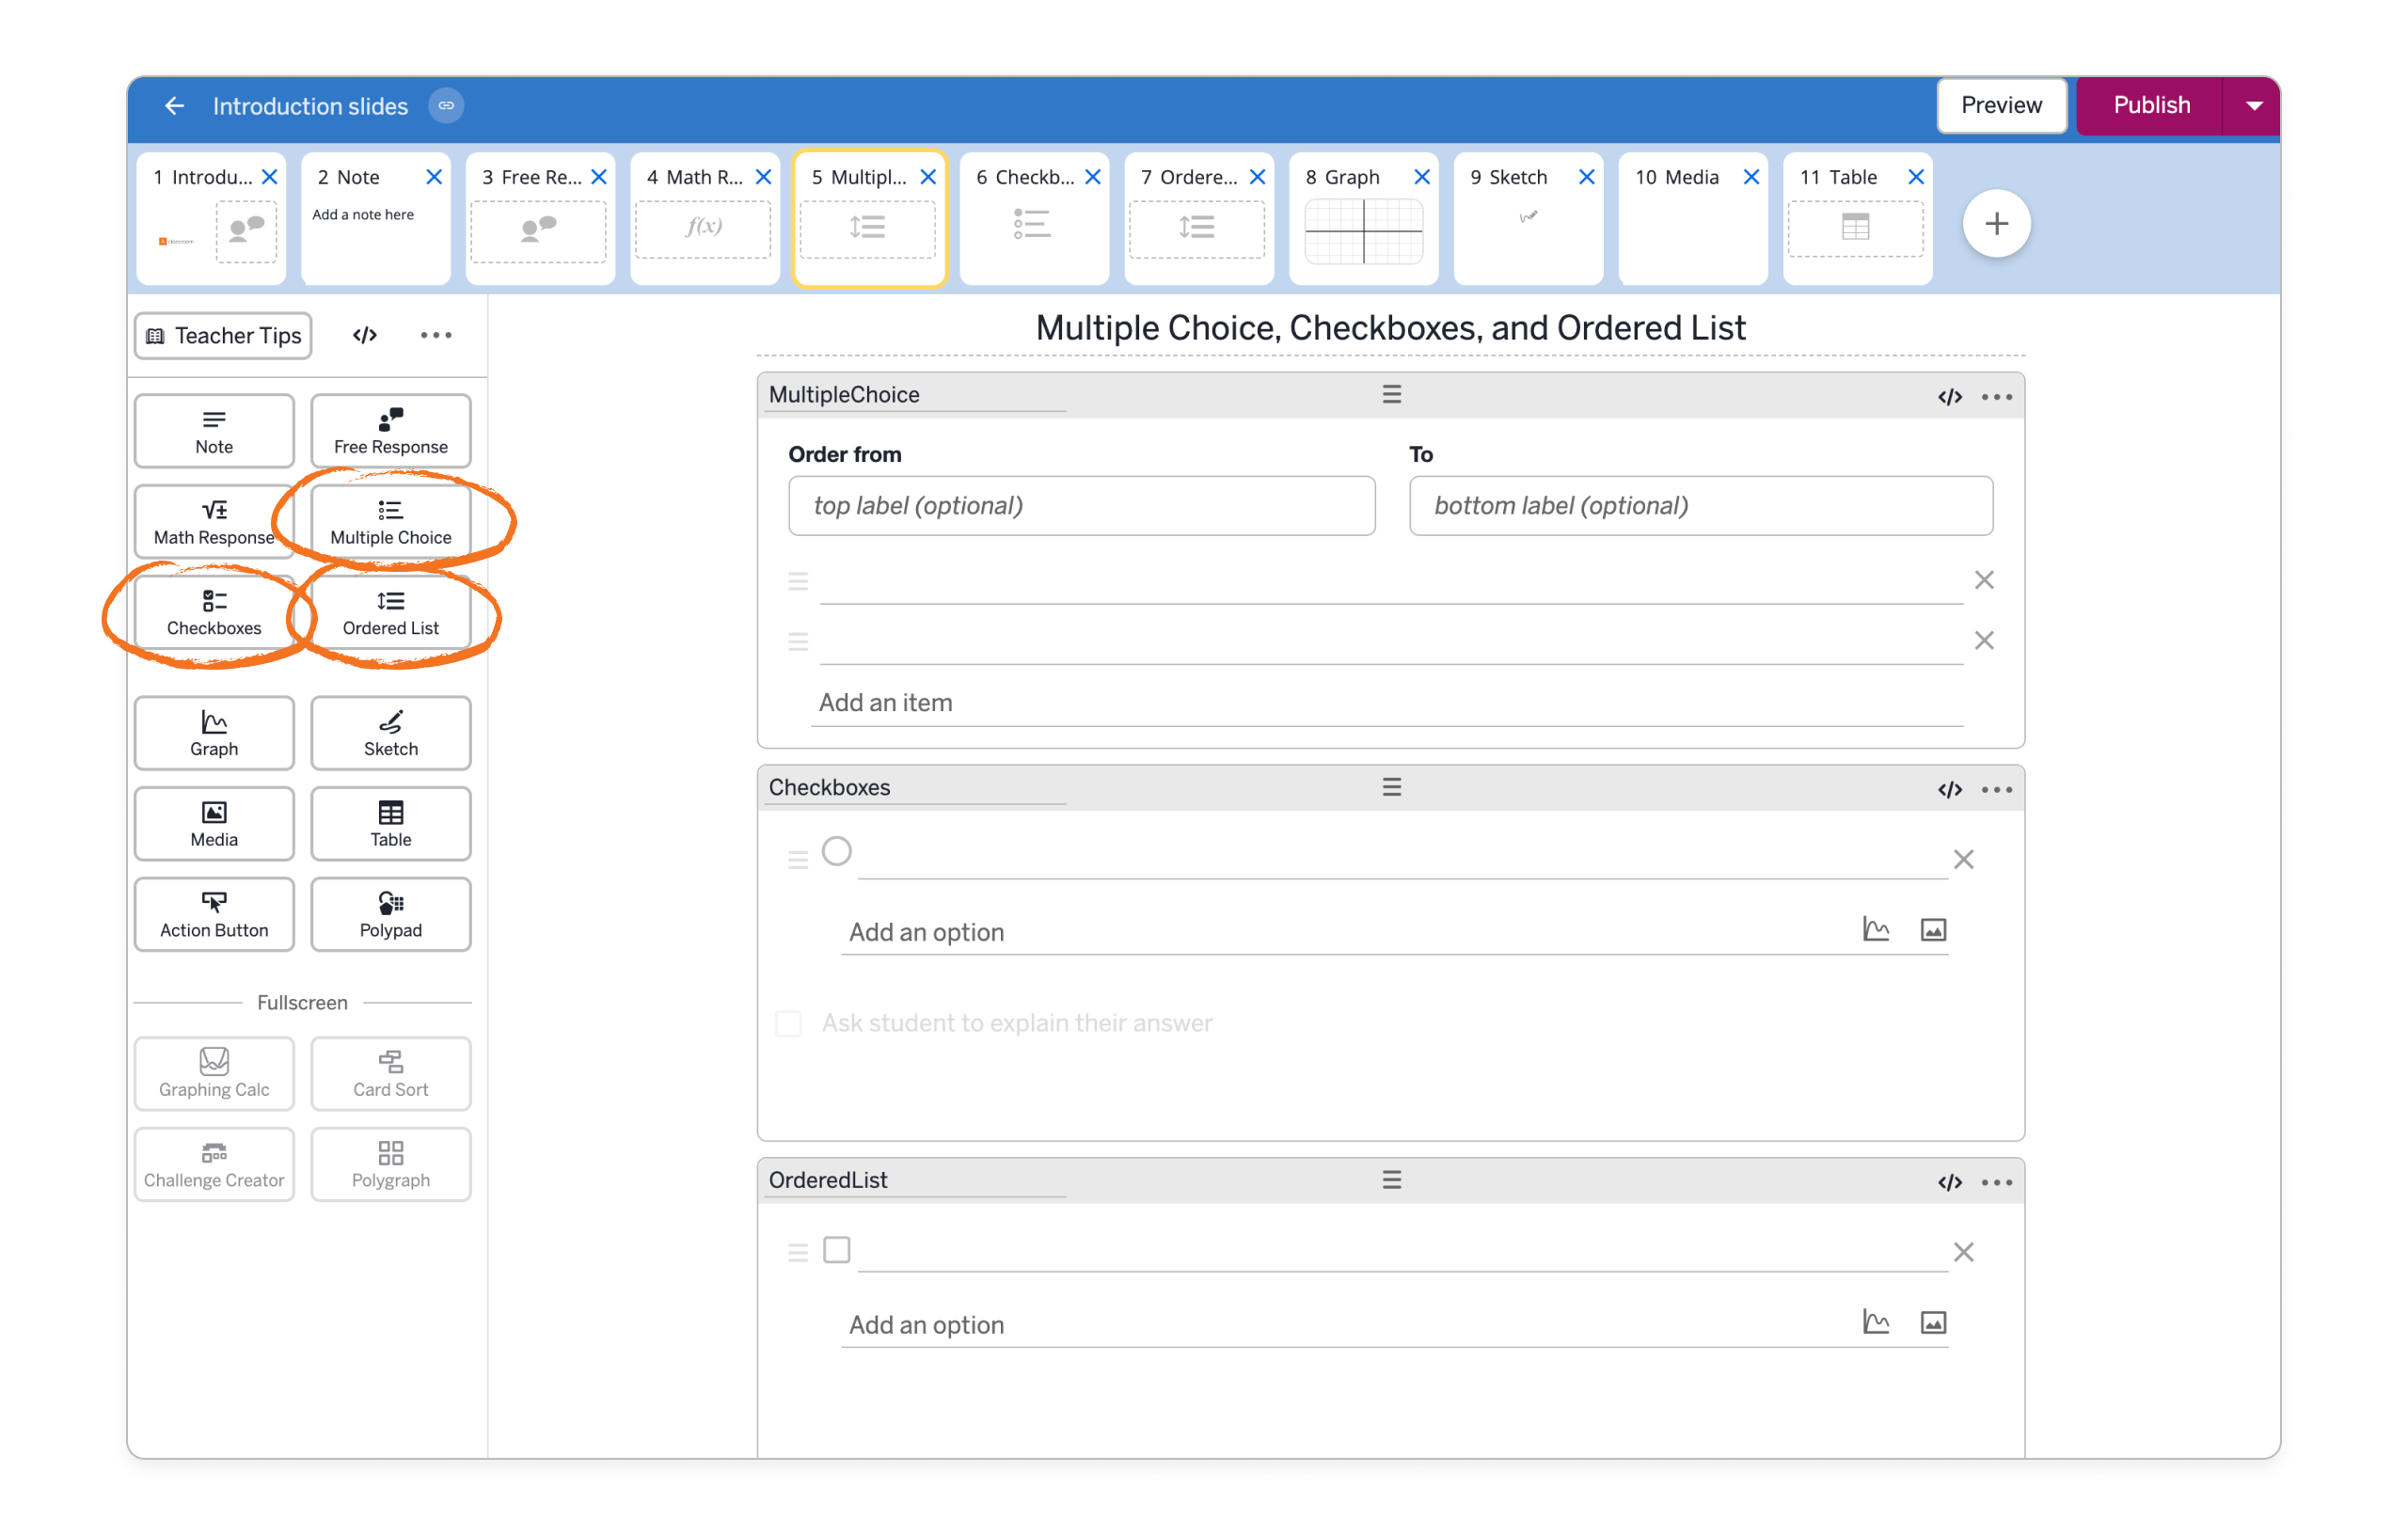Click the Preview button
Image resolution: width=2408 pixels, height=1535 pixels.
pos(2001,105)
